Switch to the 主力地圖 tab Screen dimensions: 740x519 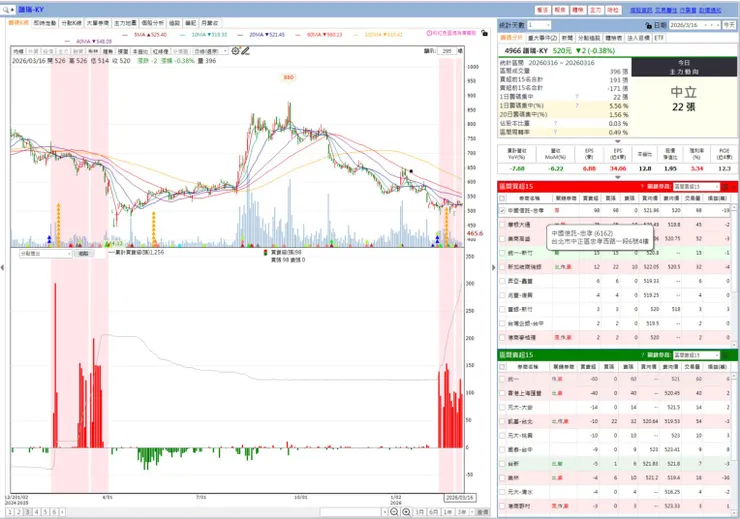coord(125,23)
